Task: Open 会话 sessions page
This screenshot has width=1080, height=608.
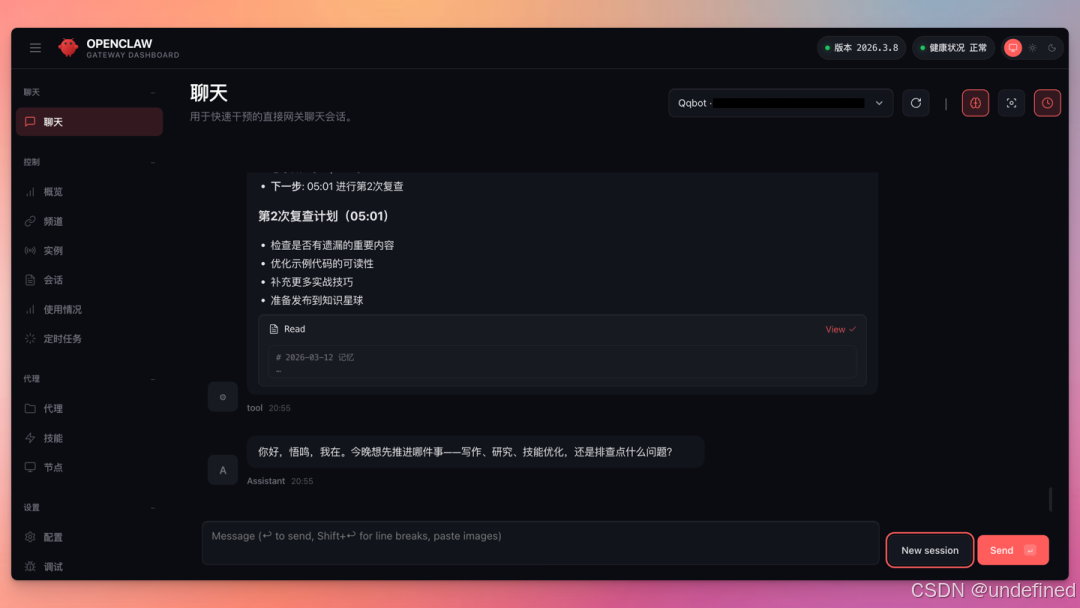Action: click(90, 280)
